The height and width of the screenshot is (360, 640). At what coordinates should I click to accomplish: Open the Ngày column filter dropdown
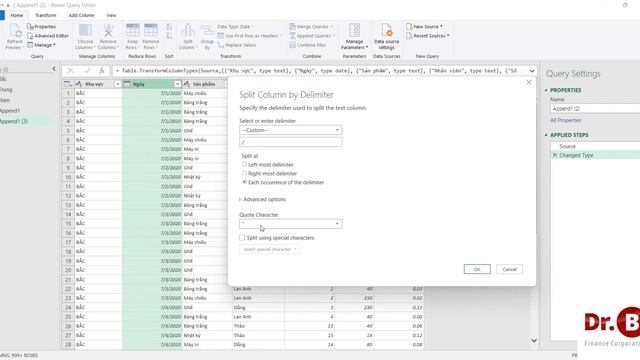tap(177, 84)
